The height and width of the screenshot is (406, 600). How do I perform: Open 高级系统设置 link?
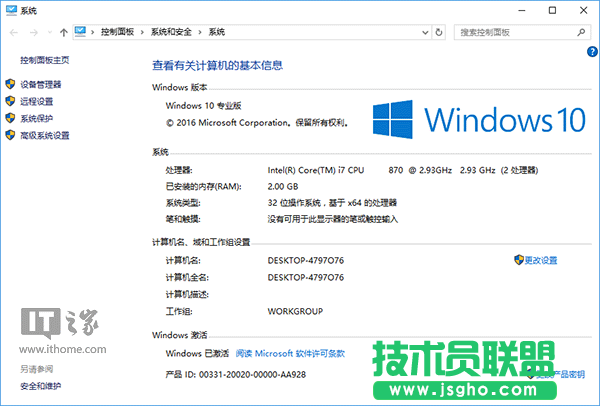click(45, 135)
